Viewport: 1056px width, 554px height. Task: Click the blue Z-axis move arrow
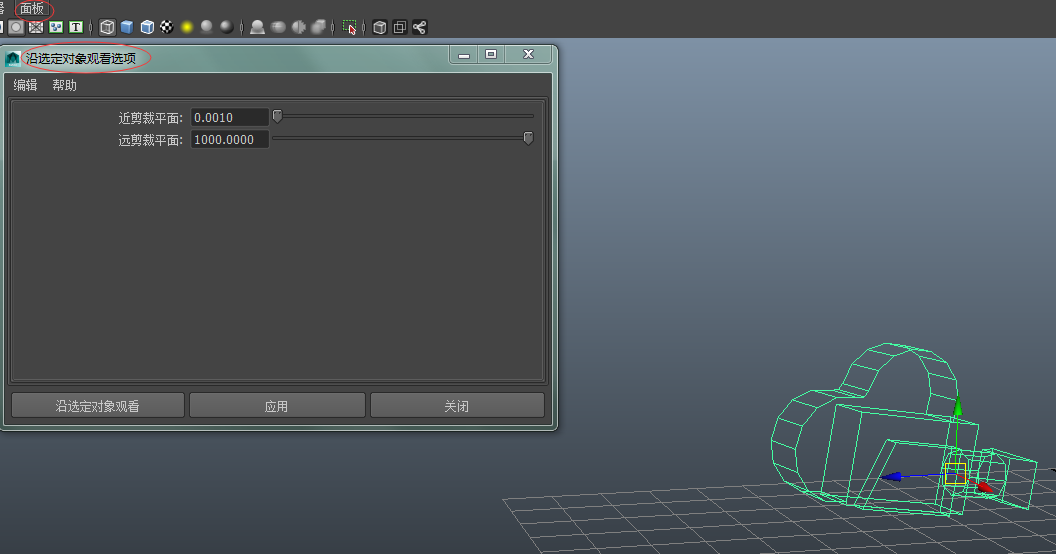(892, 477)
